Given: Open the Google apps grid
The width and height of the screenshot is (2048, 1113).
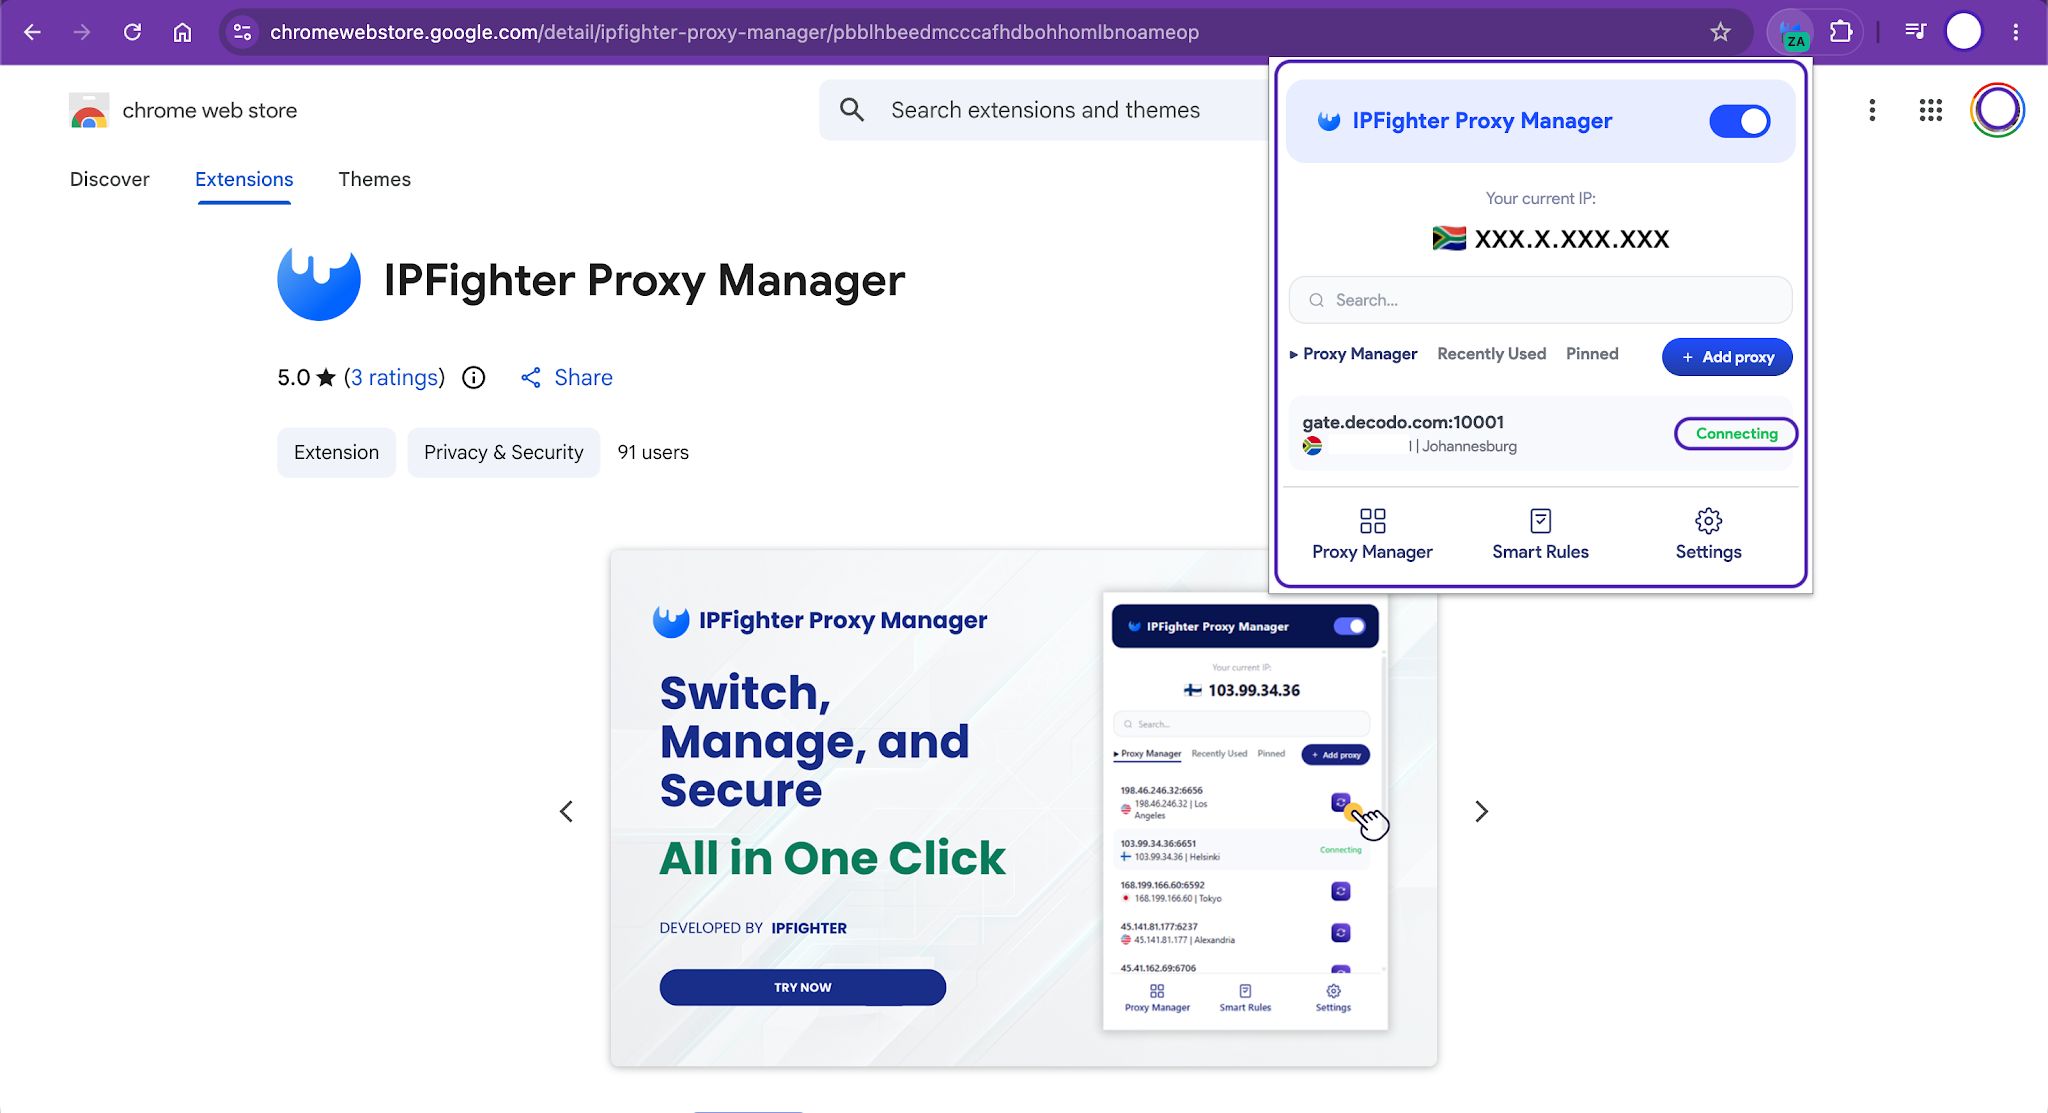Looking at the screenshot, I should [x=1931, y=110].
